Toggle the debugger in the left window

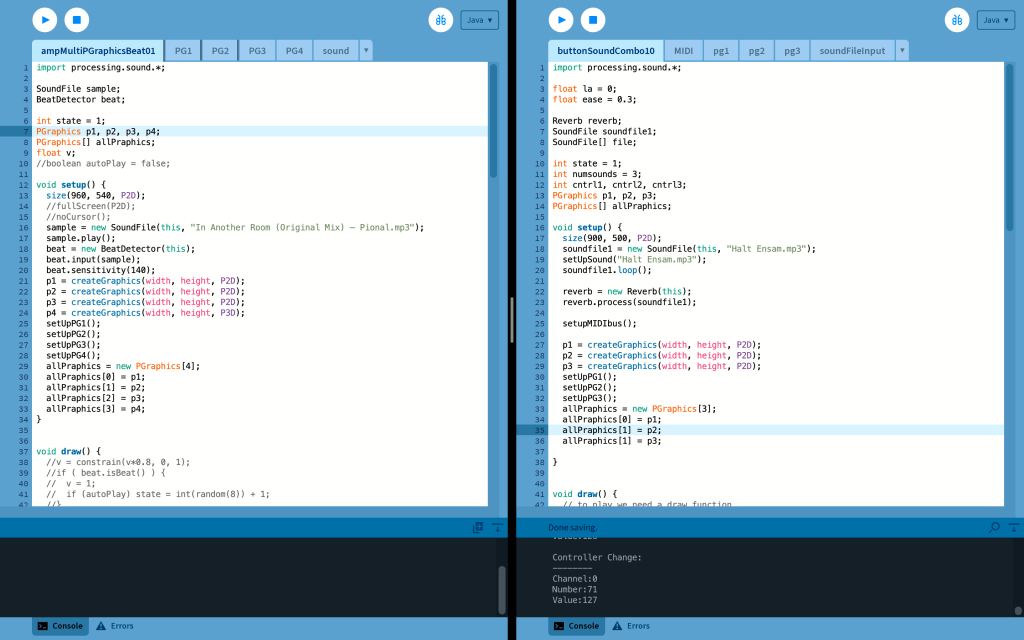click(x=441, y=20)
